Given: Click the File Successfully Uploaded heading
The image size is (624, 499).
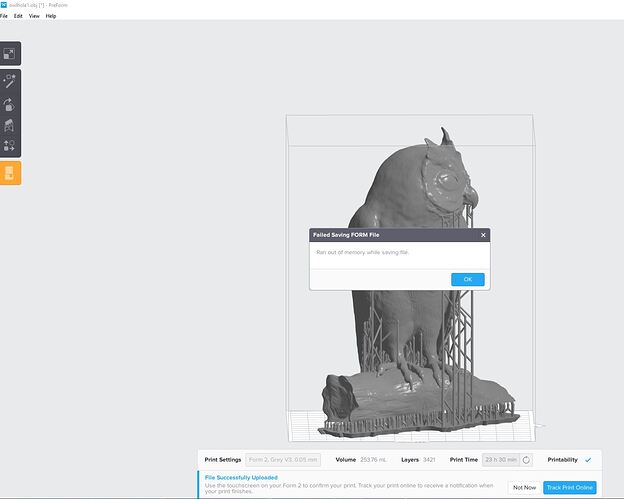Looking at the screenshot, I should point(241,478).
